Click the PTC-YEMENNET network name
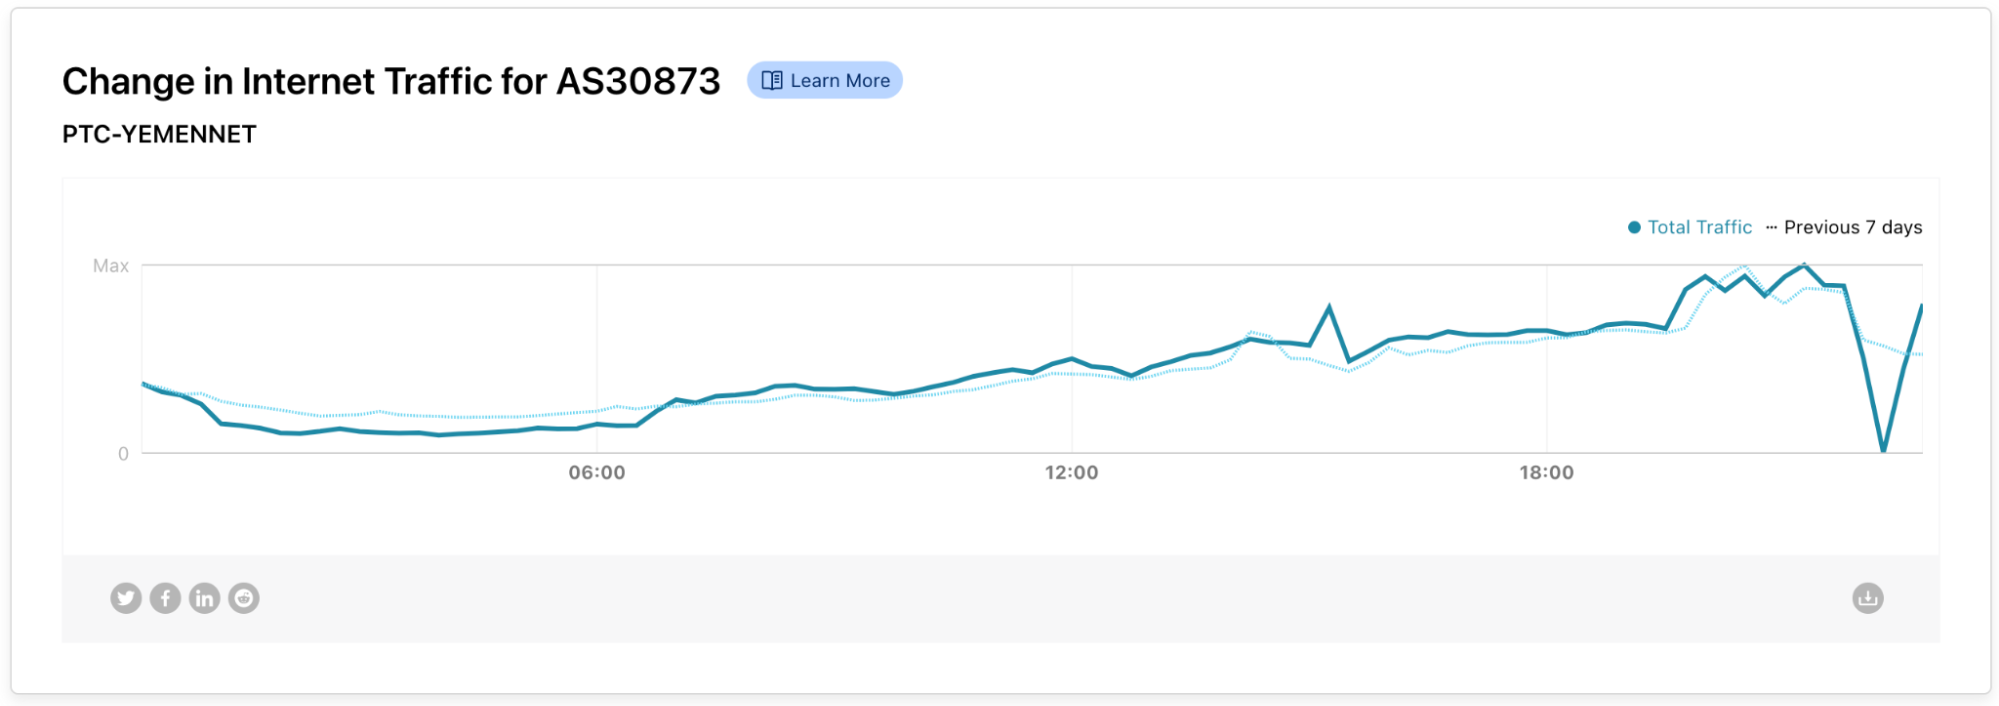 (159, 134)
